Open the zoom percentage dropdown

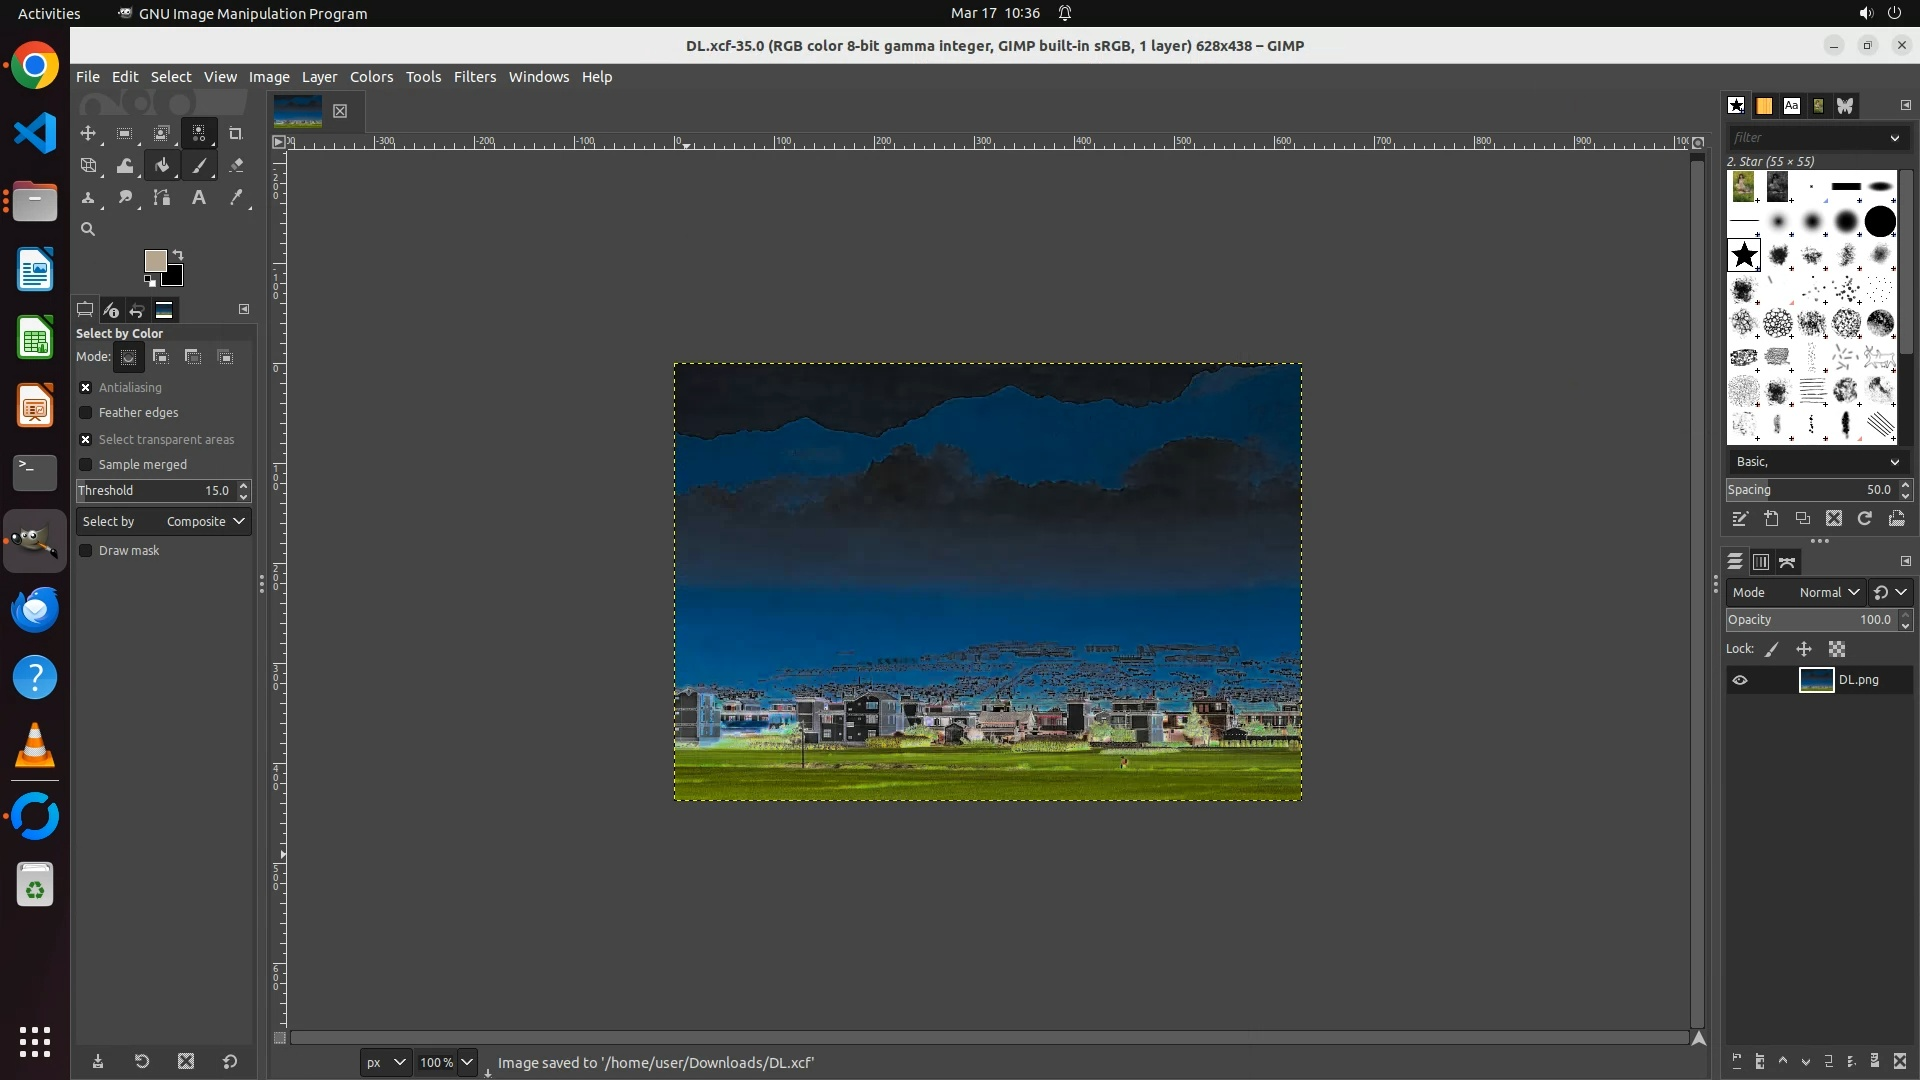pyautogui.click(x=466, y=1062)
